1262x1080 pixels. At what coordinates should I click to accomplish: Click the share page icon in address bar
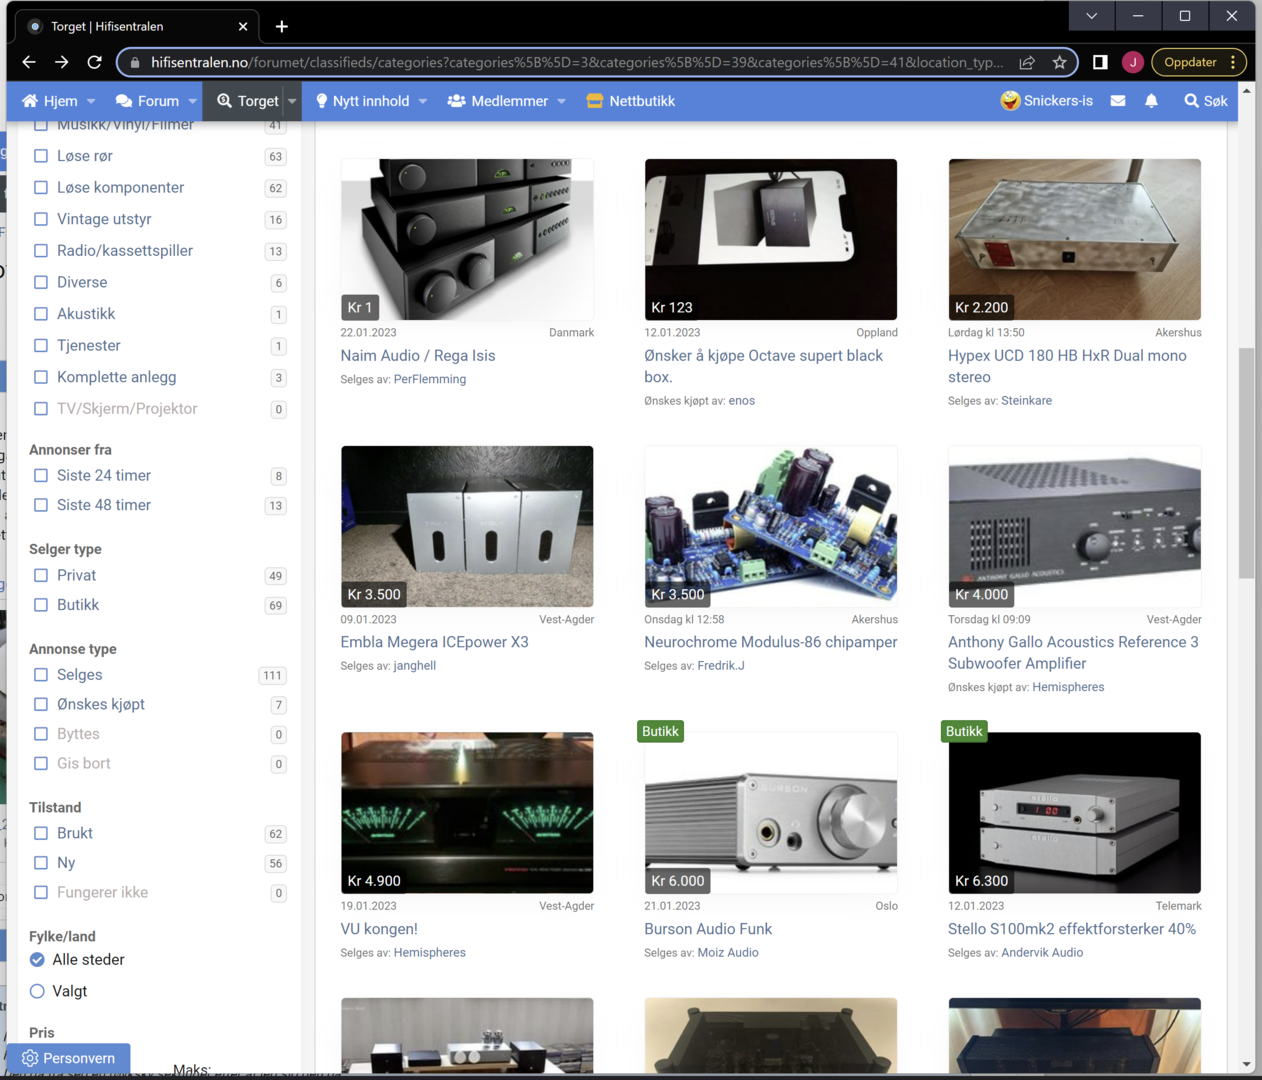[1027, 62]
